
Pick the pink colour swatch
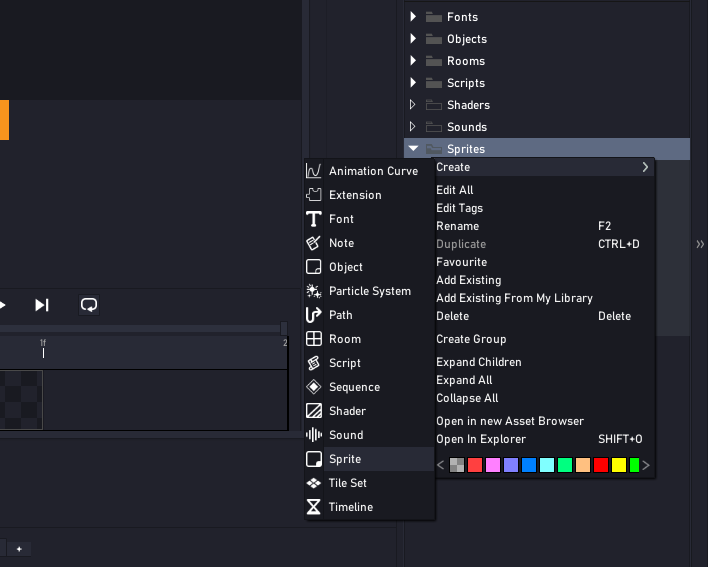pos(493,465)
